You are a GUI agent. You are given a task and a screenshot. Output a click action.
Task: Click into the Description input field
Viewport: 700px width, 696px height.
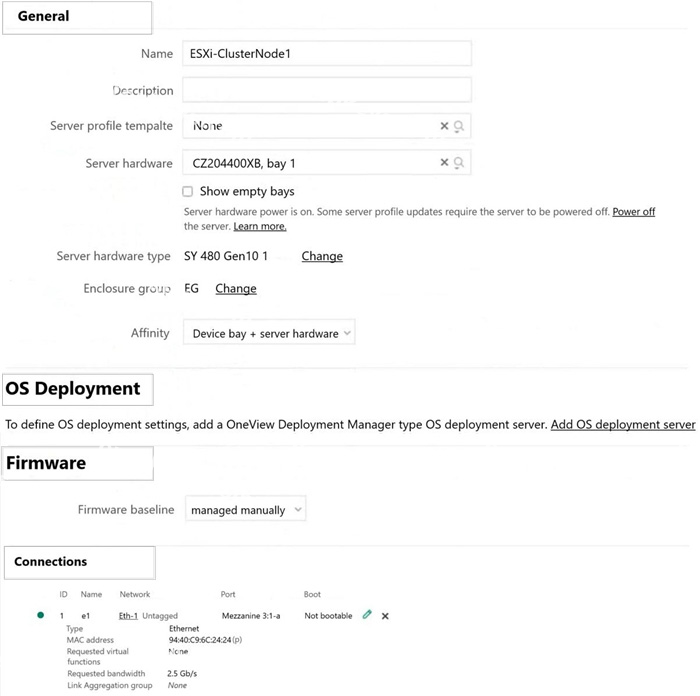point(327,90)
